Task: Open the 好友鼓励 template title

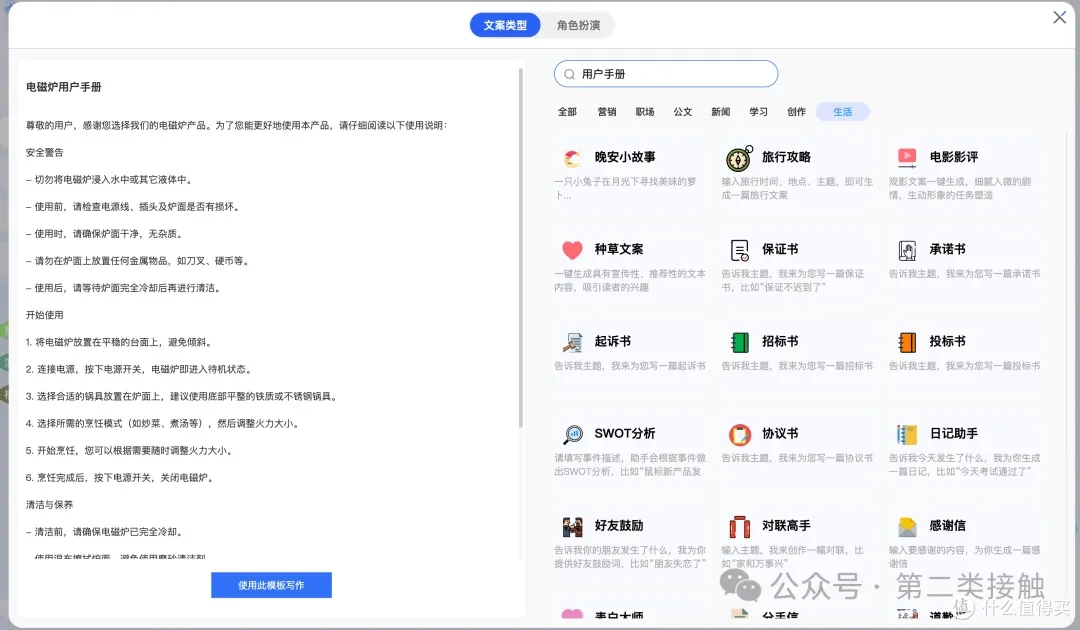Action: point(619,526)
